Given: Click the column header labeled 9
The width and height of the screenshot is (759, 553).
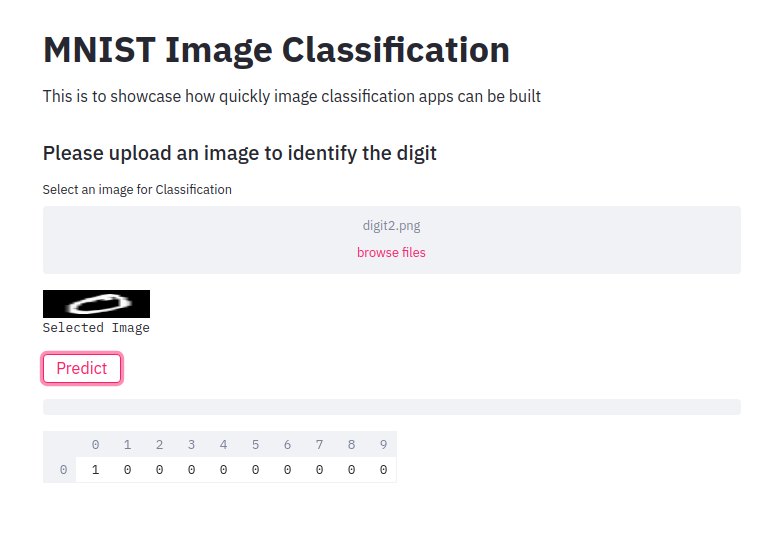Looking at the screenshot, I should (383, 445).
